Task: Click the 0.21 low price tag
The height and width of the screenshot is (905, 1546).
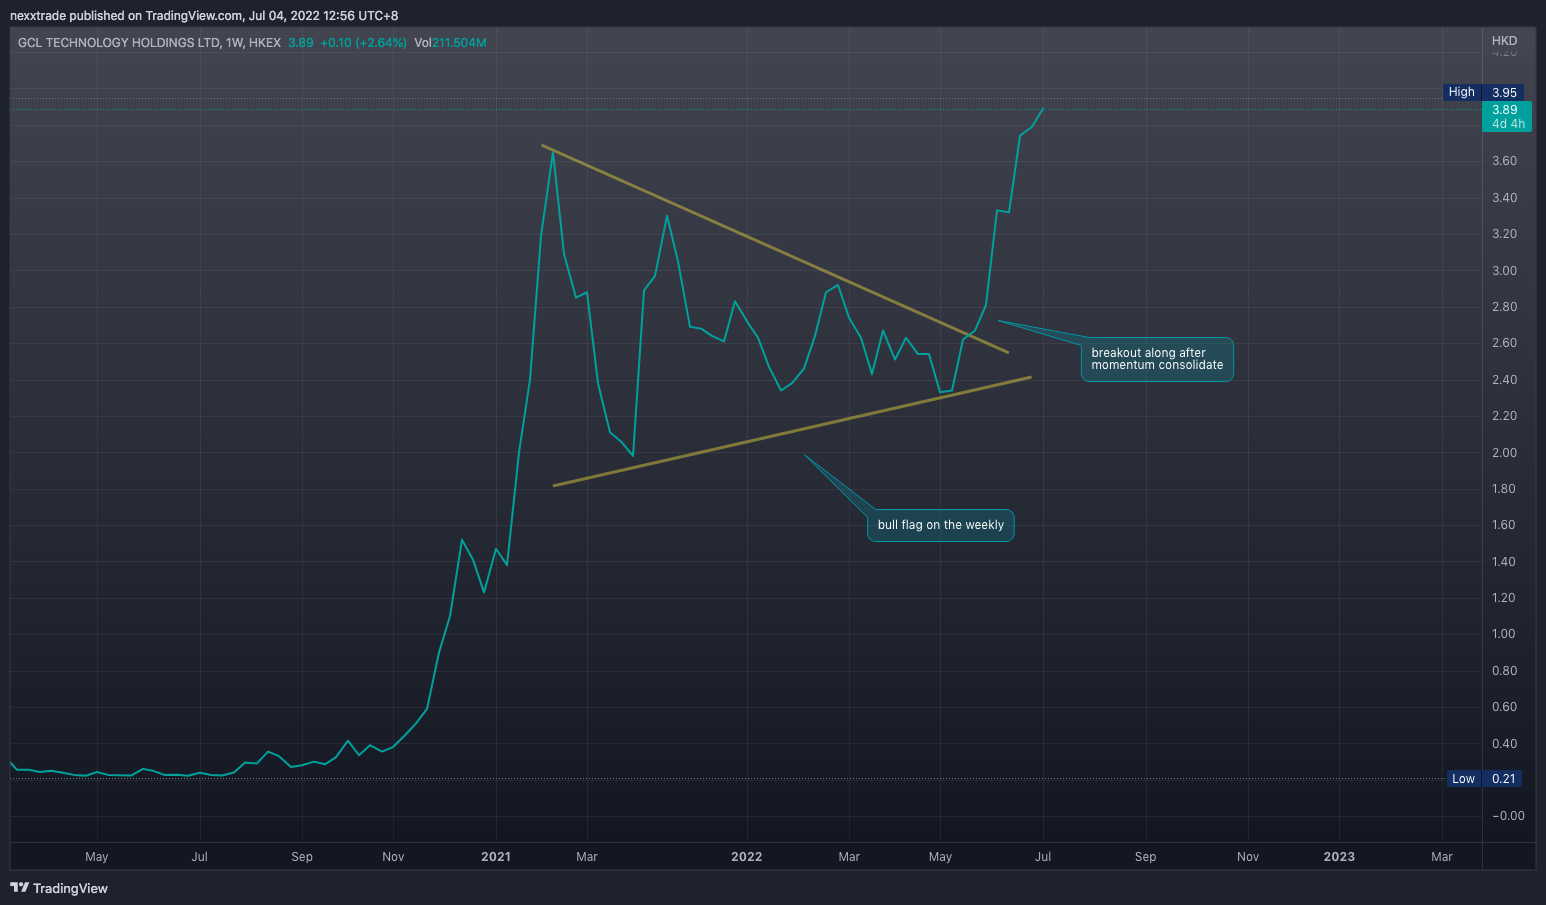Action: click(x=1504, y=779)
